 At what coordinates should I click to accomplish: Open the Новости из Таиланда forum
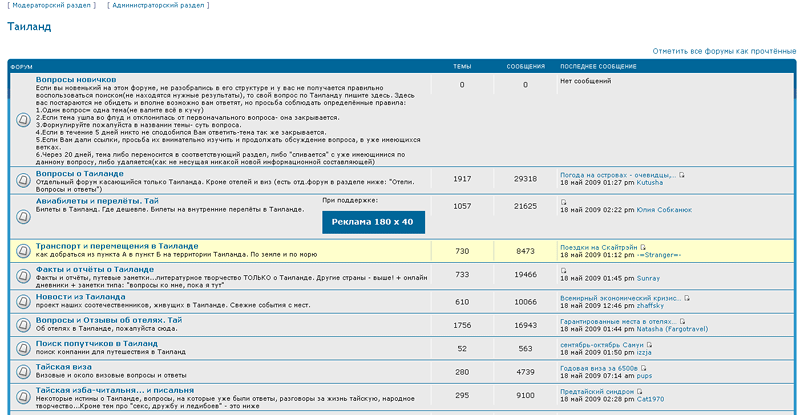tap(80, 297)
